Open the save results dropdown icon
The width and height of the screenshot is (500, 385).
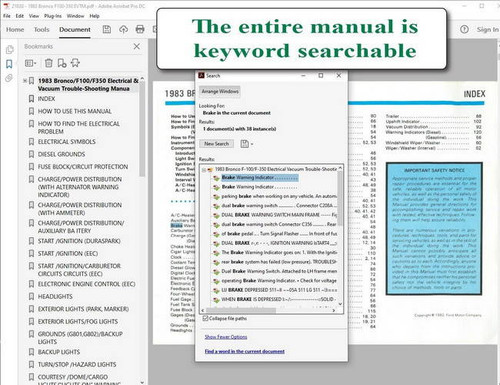(x=247, y=144)
